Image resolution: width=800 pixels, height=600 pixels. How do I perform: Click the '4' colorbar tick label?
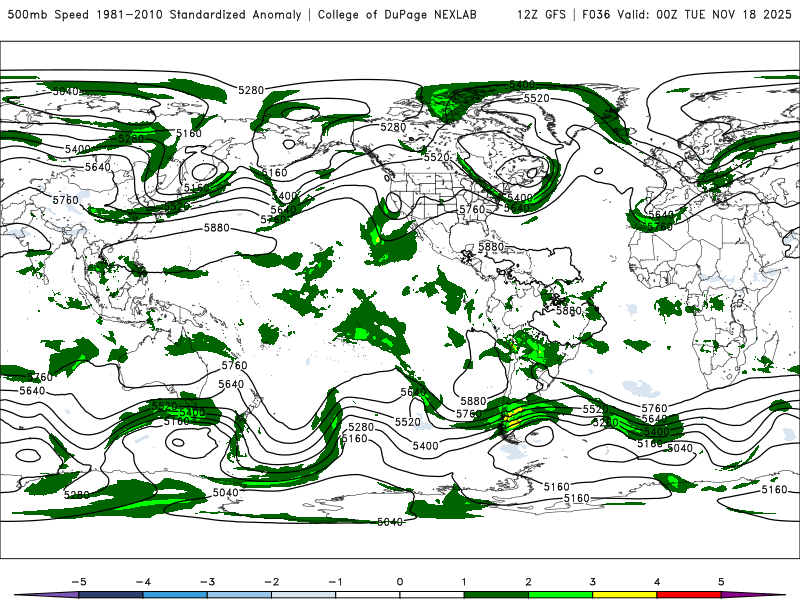[x=657, y=582]
